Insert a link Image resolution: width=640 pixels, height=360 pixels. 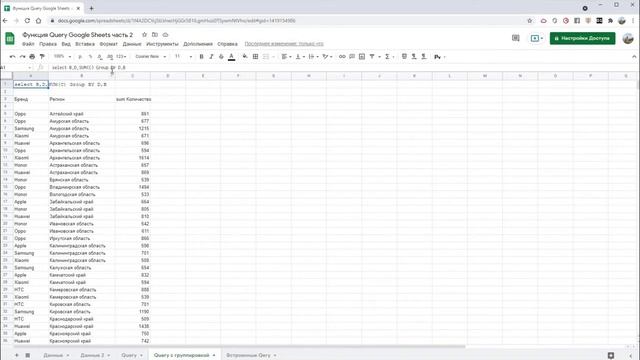(342, 57)
